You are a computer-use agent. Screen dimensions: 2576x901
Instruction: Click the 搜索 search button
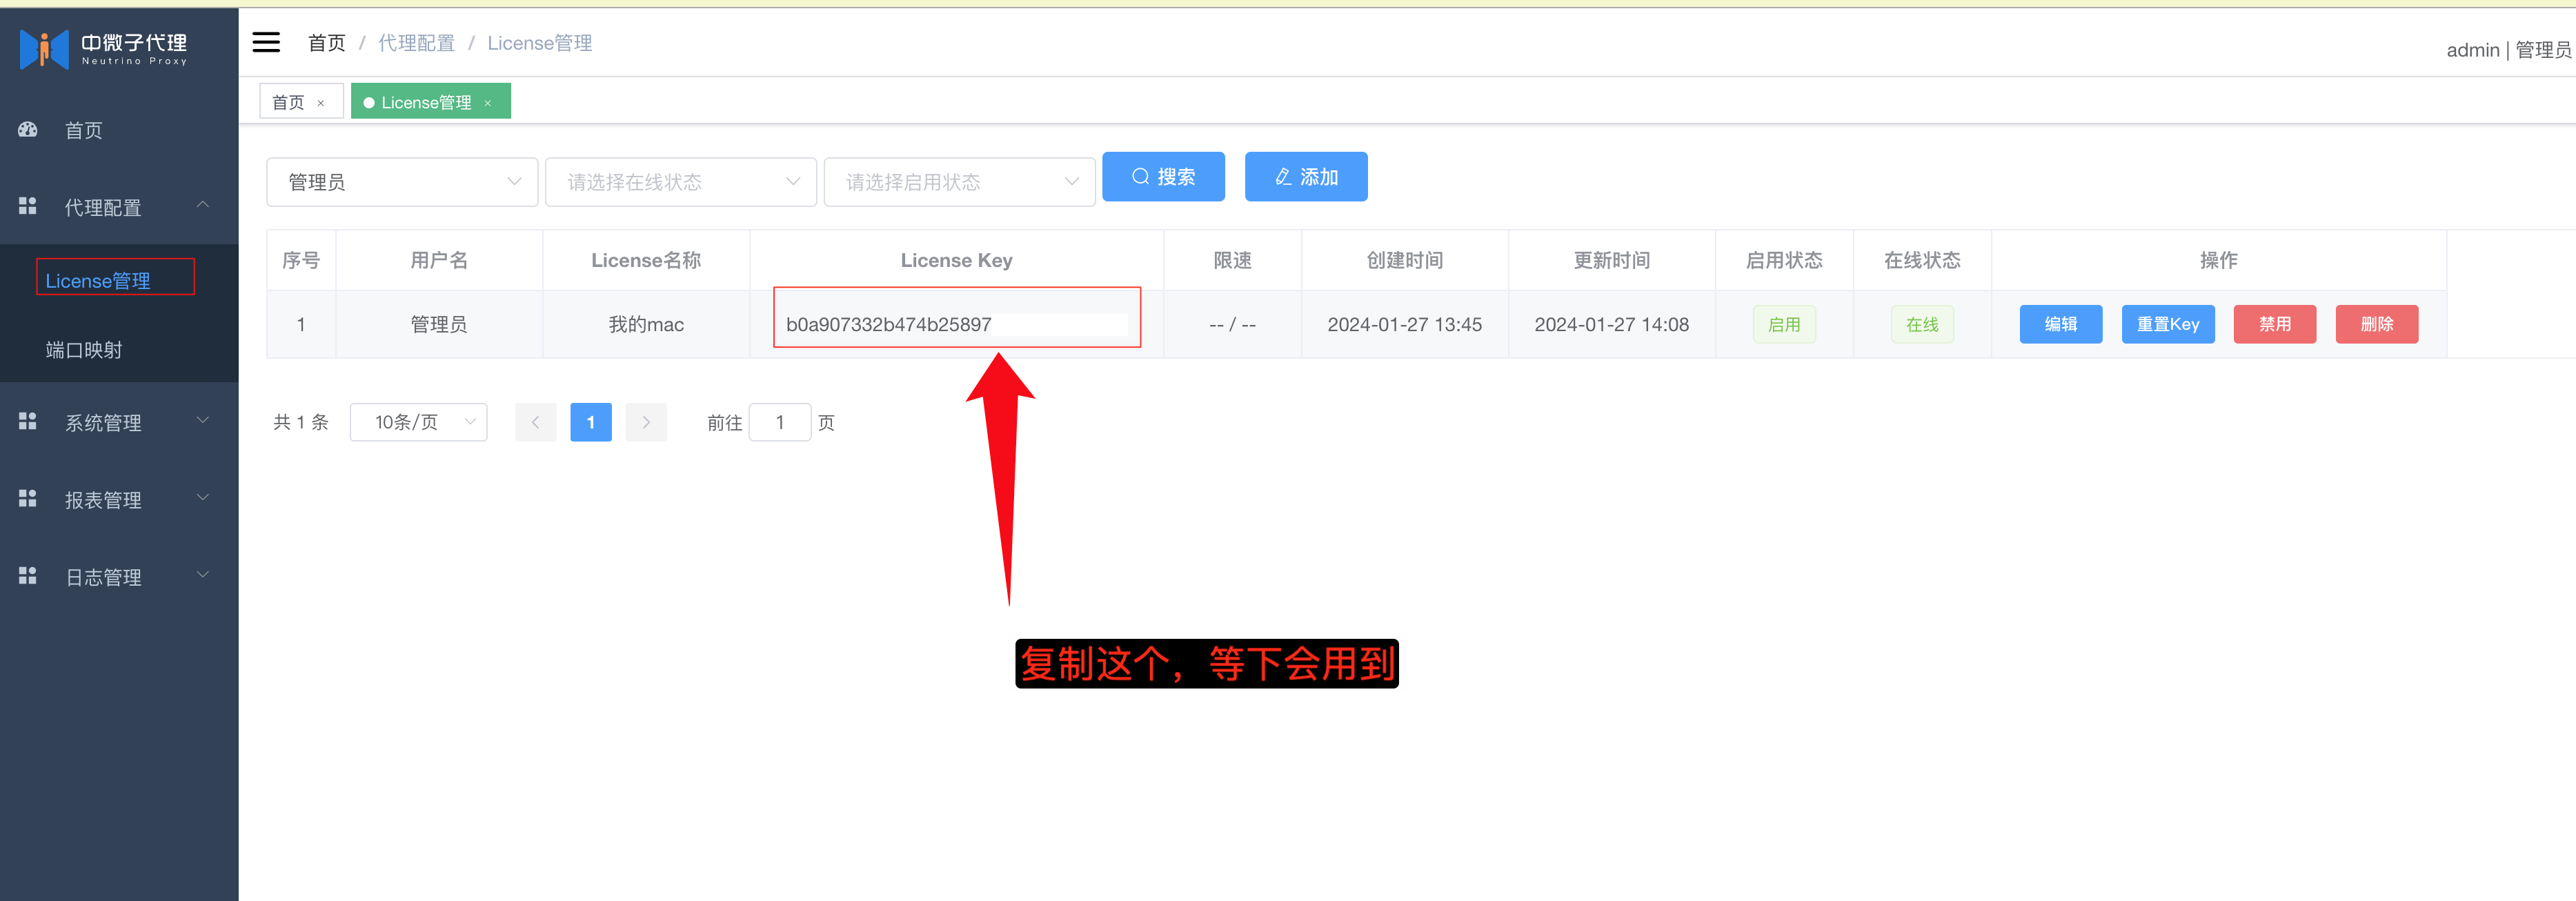1163,177
